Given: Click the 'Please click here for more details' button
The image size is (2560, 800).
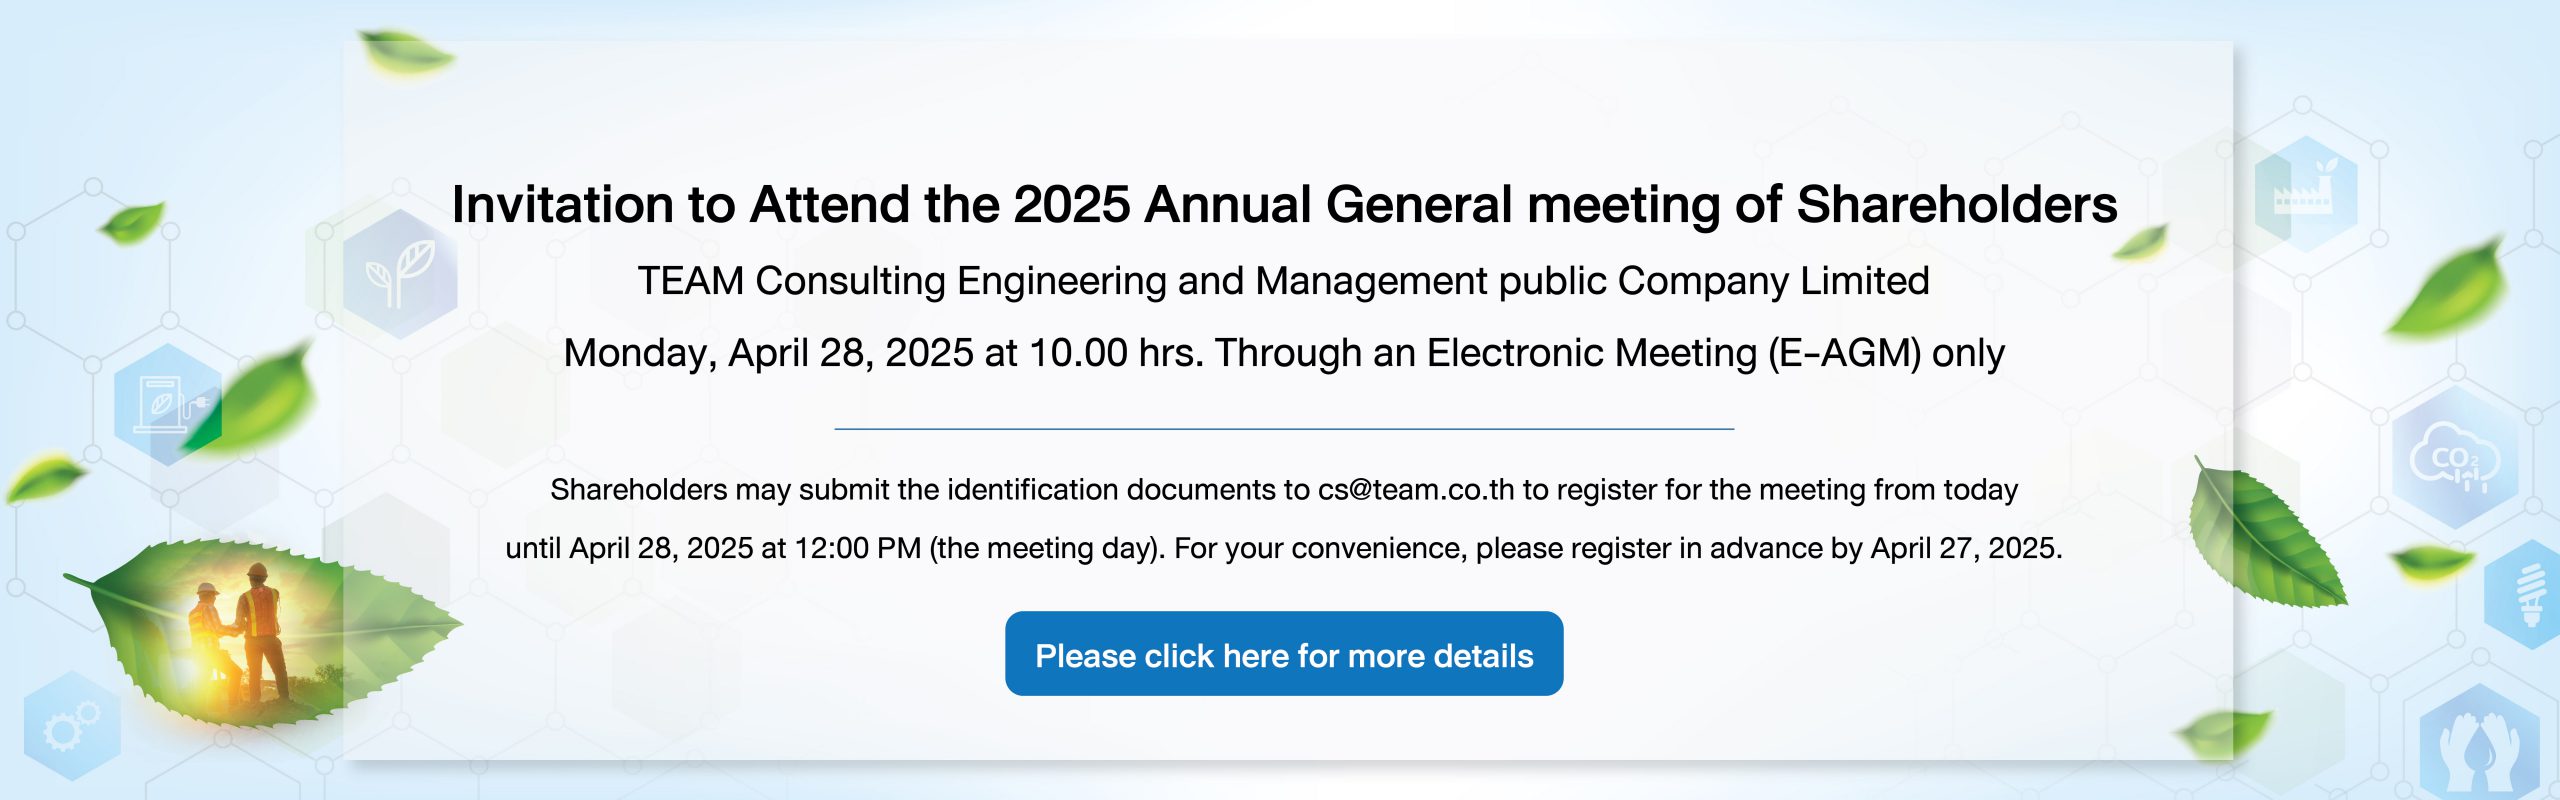Looking at the screenshot, I should [x=1284, y=654].
